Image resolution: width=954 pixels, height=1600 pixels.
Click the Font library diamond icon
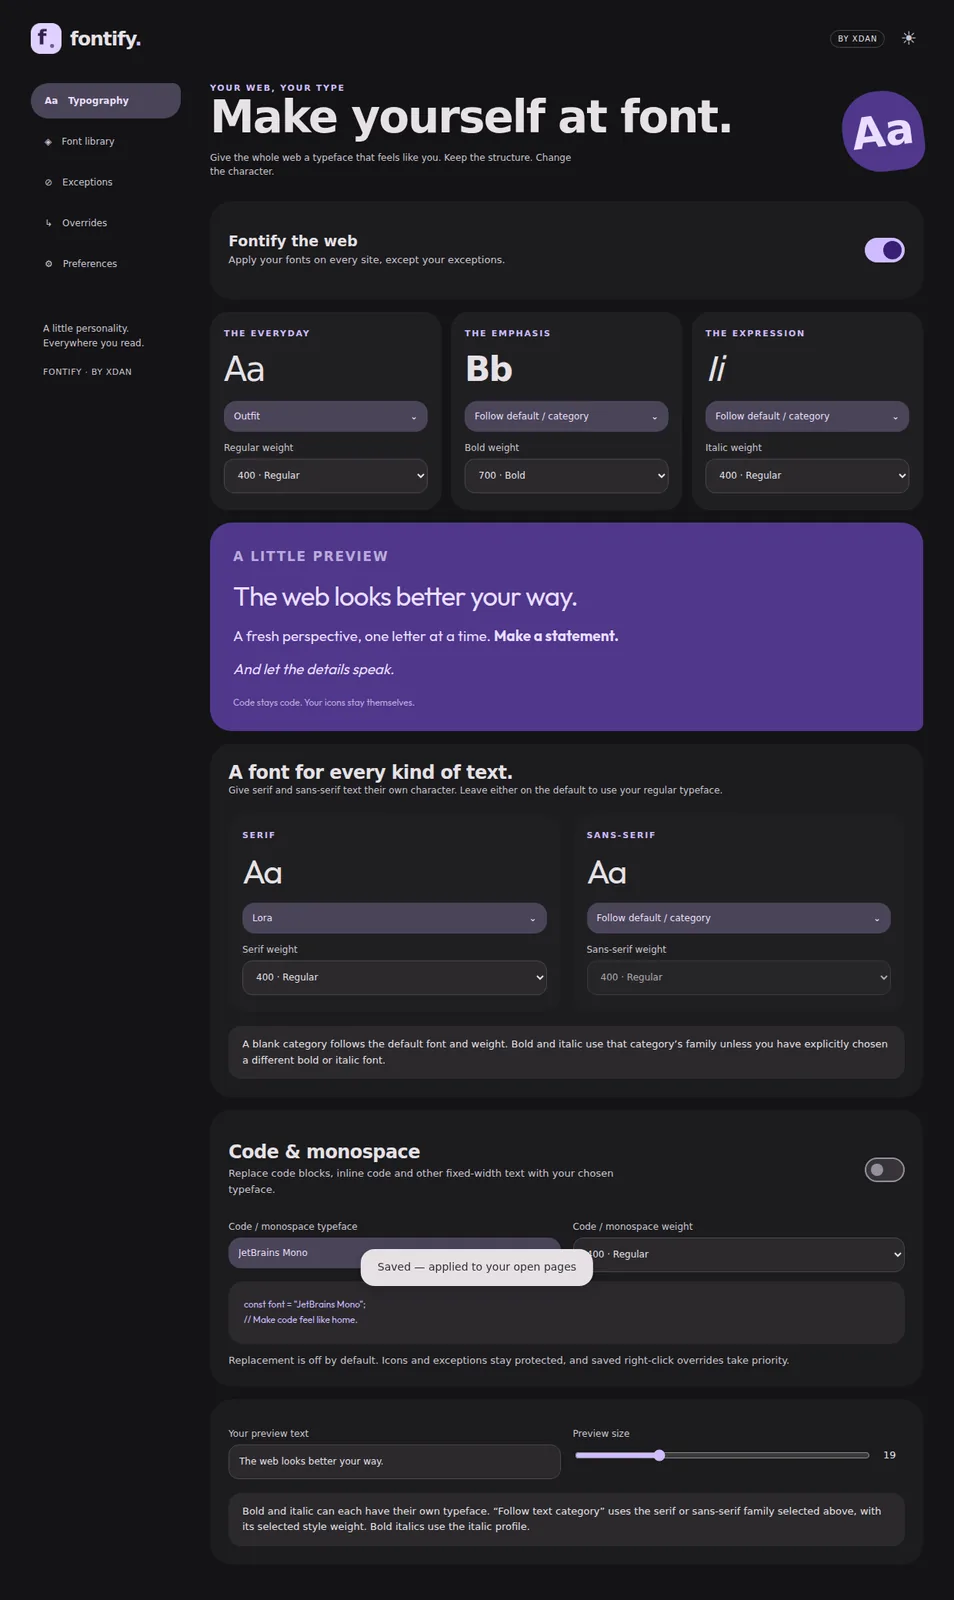click(x=48, y=142)
